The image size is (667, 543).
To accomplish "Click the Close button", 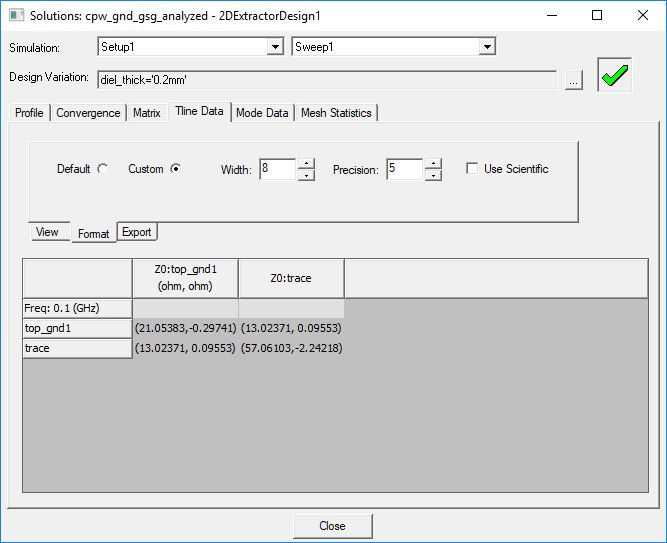I will click(x=332, y=526).
